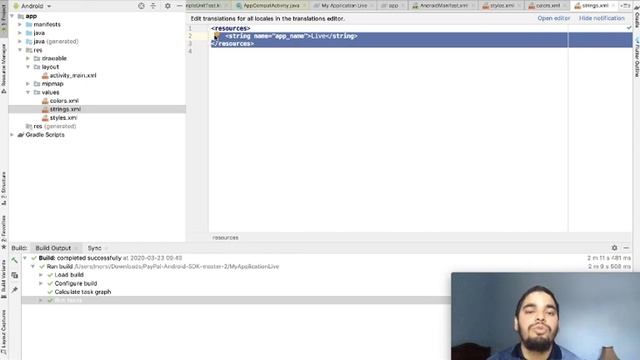Collapse the app module tree node

[12, 16]
